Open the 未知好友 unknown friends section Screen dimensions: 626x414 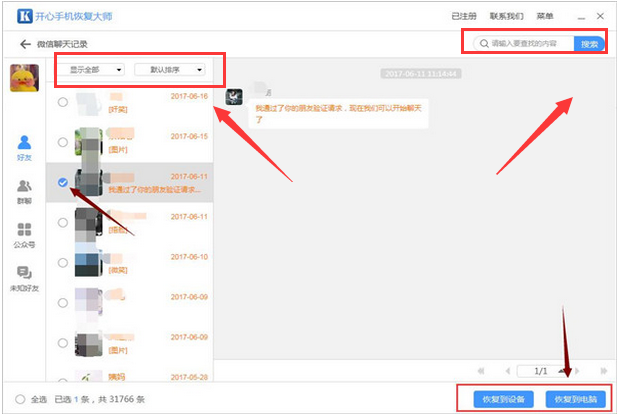click(x=24, y=279)
